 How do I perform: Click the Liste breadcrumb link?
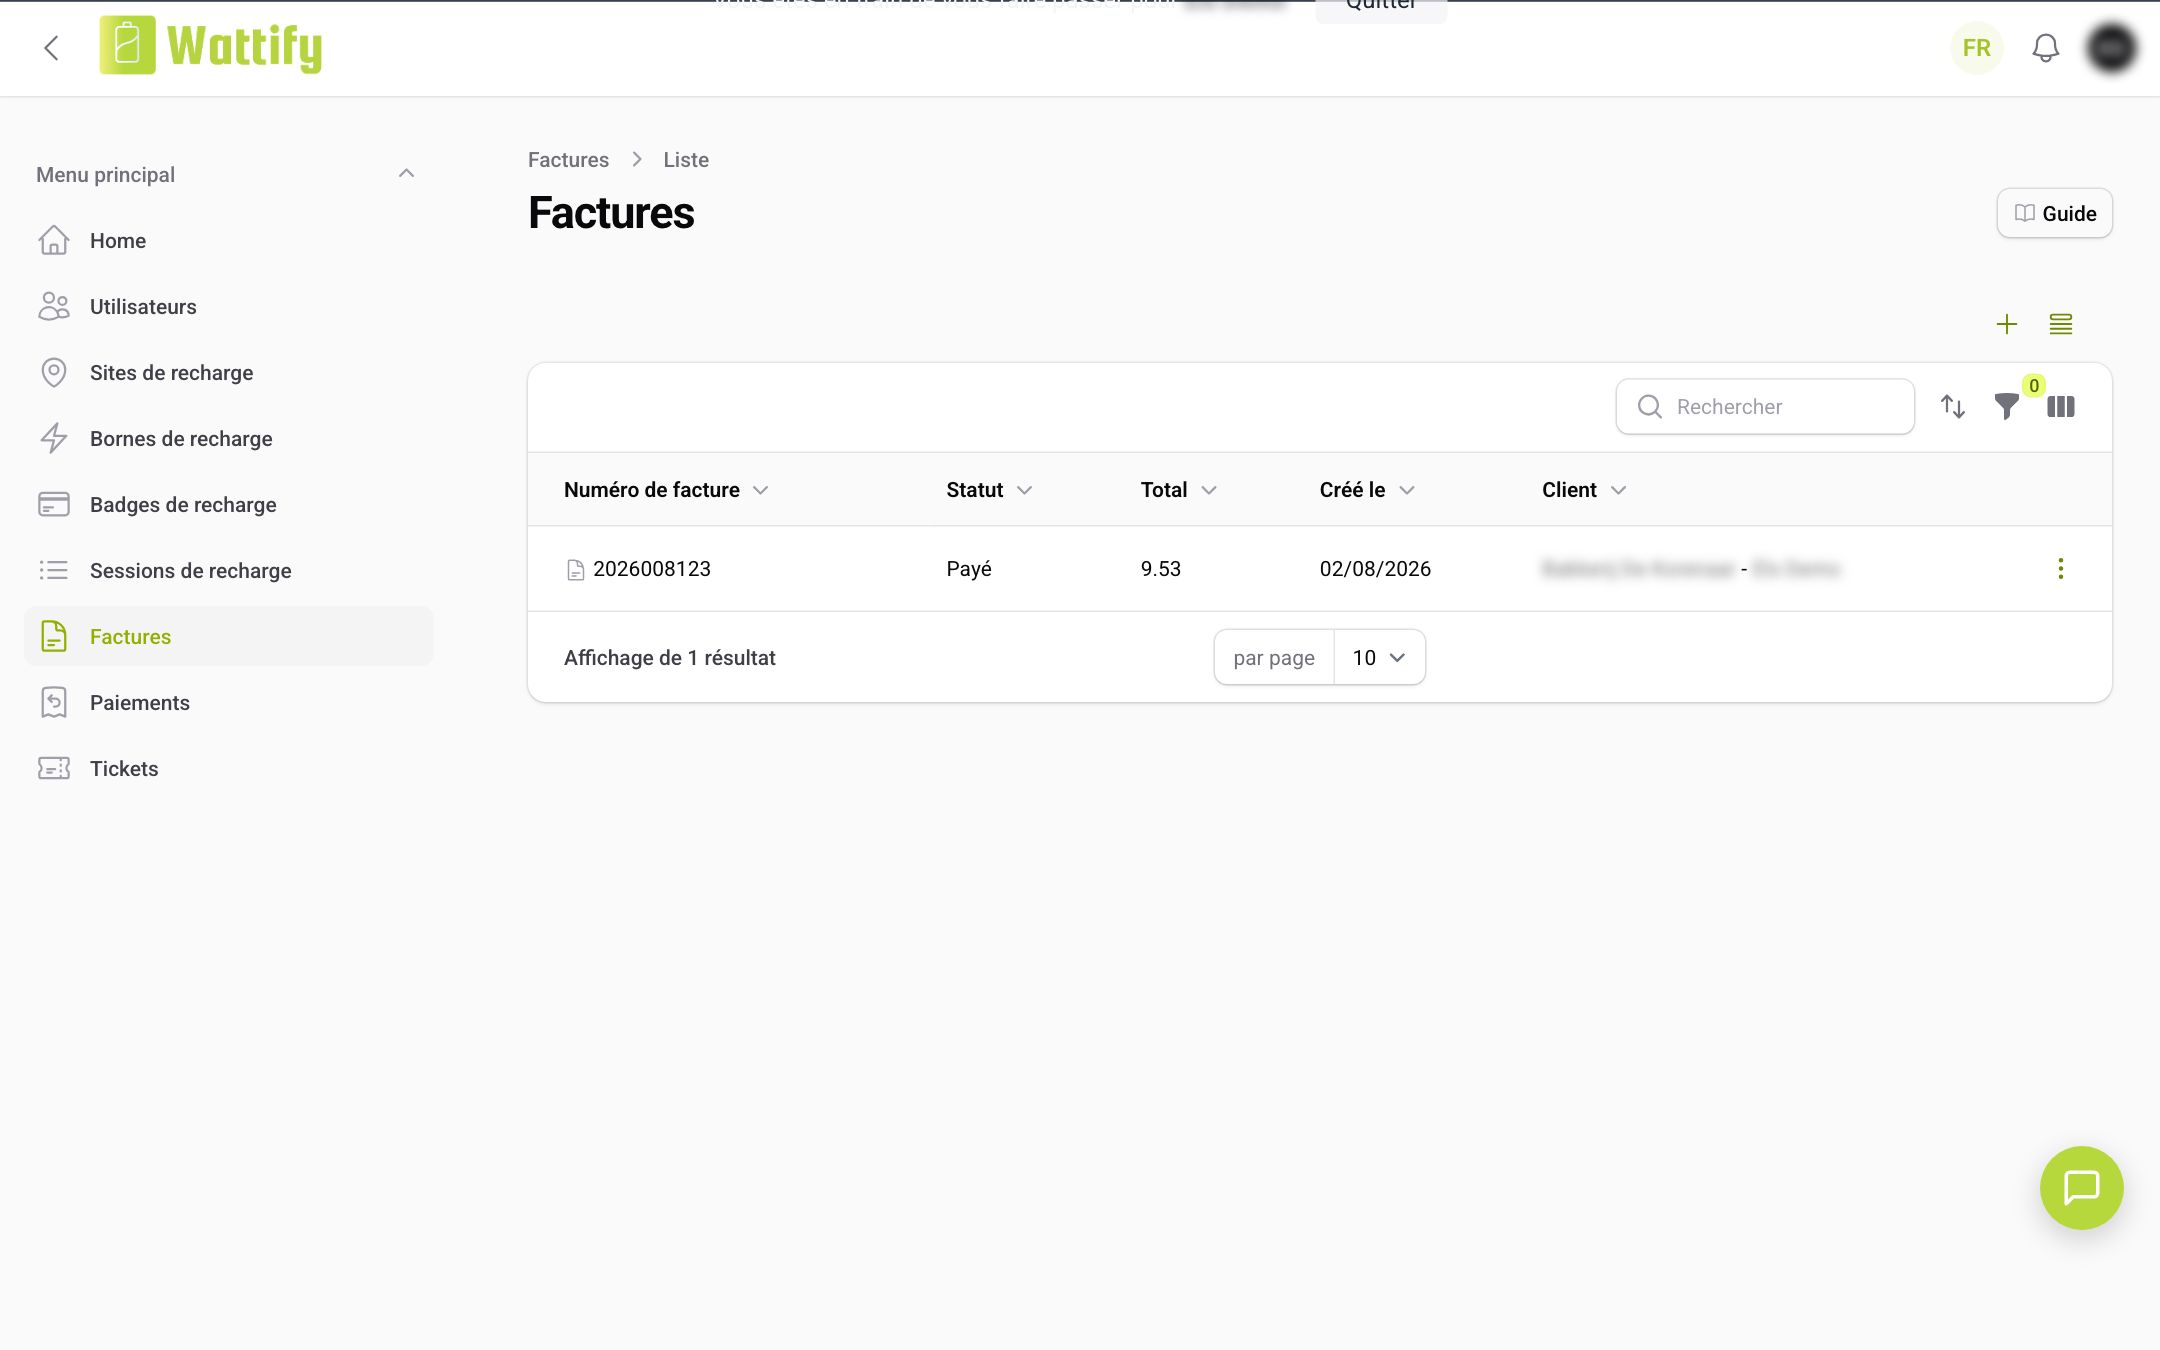coord(686,160)
